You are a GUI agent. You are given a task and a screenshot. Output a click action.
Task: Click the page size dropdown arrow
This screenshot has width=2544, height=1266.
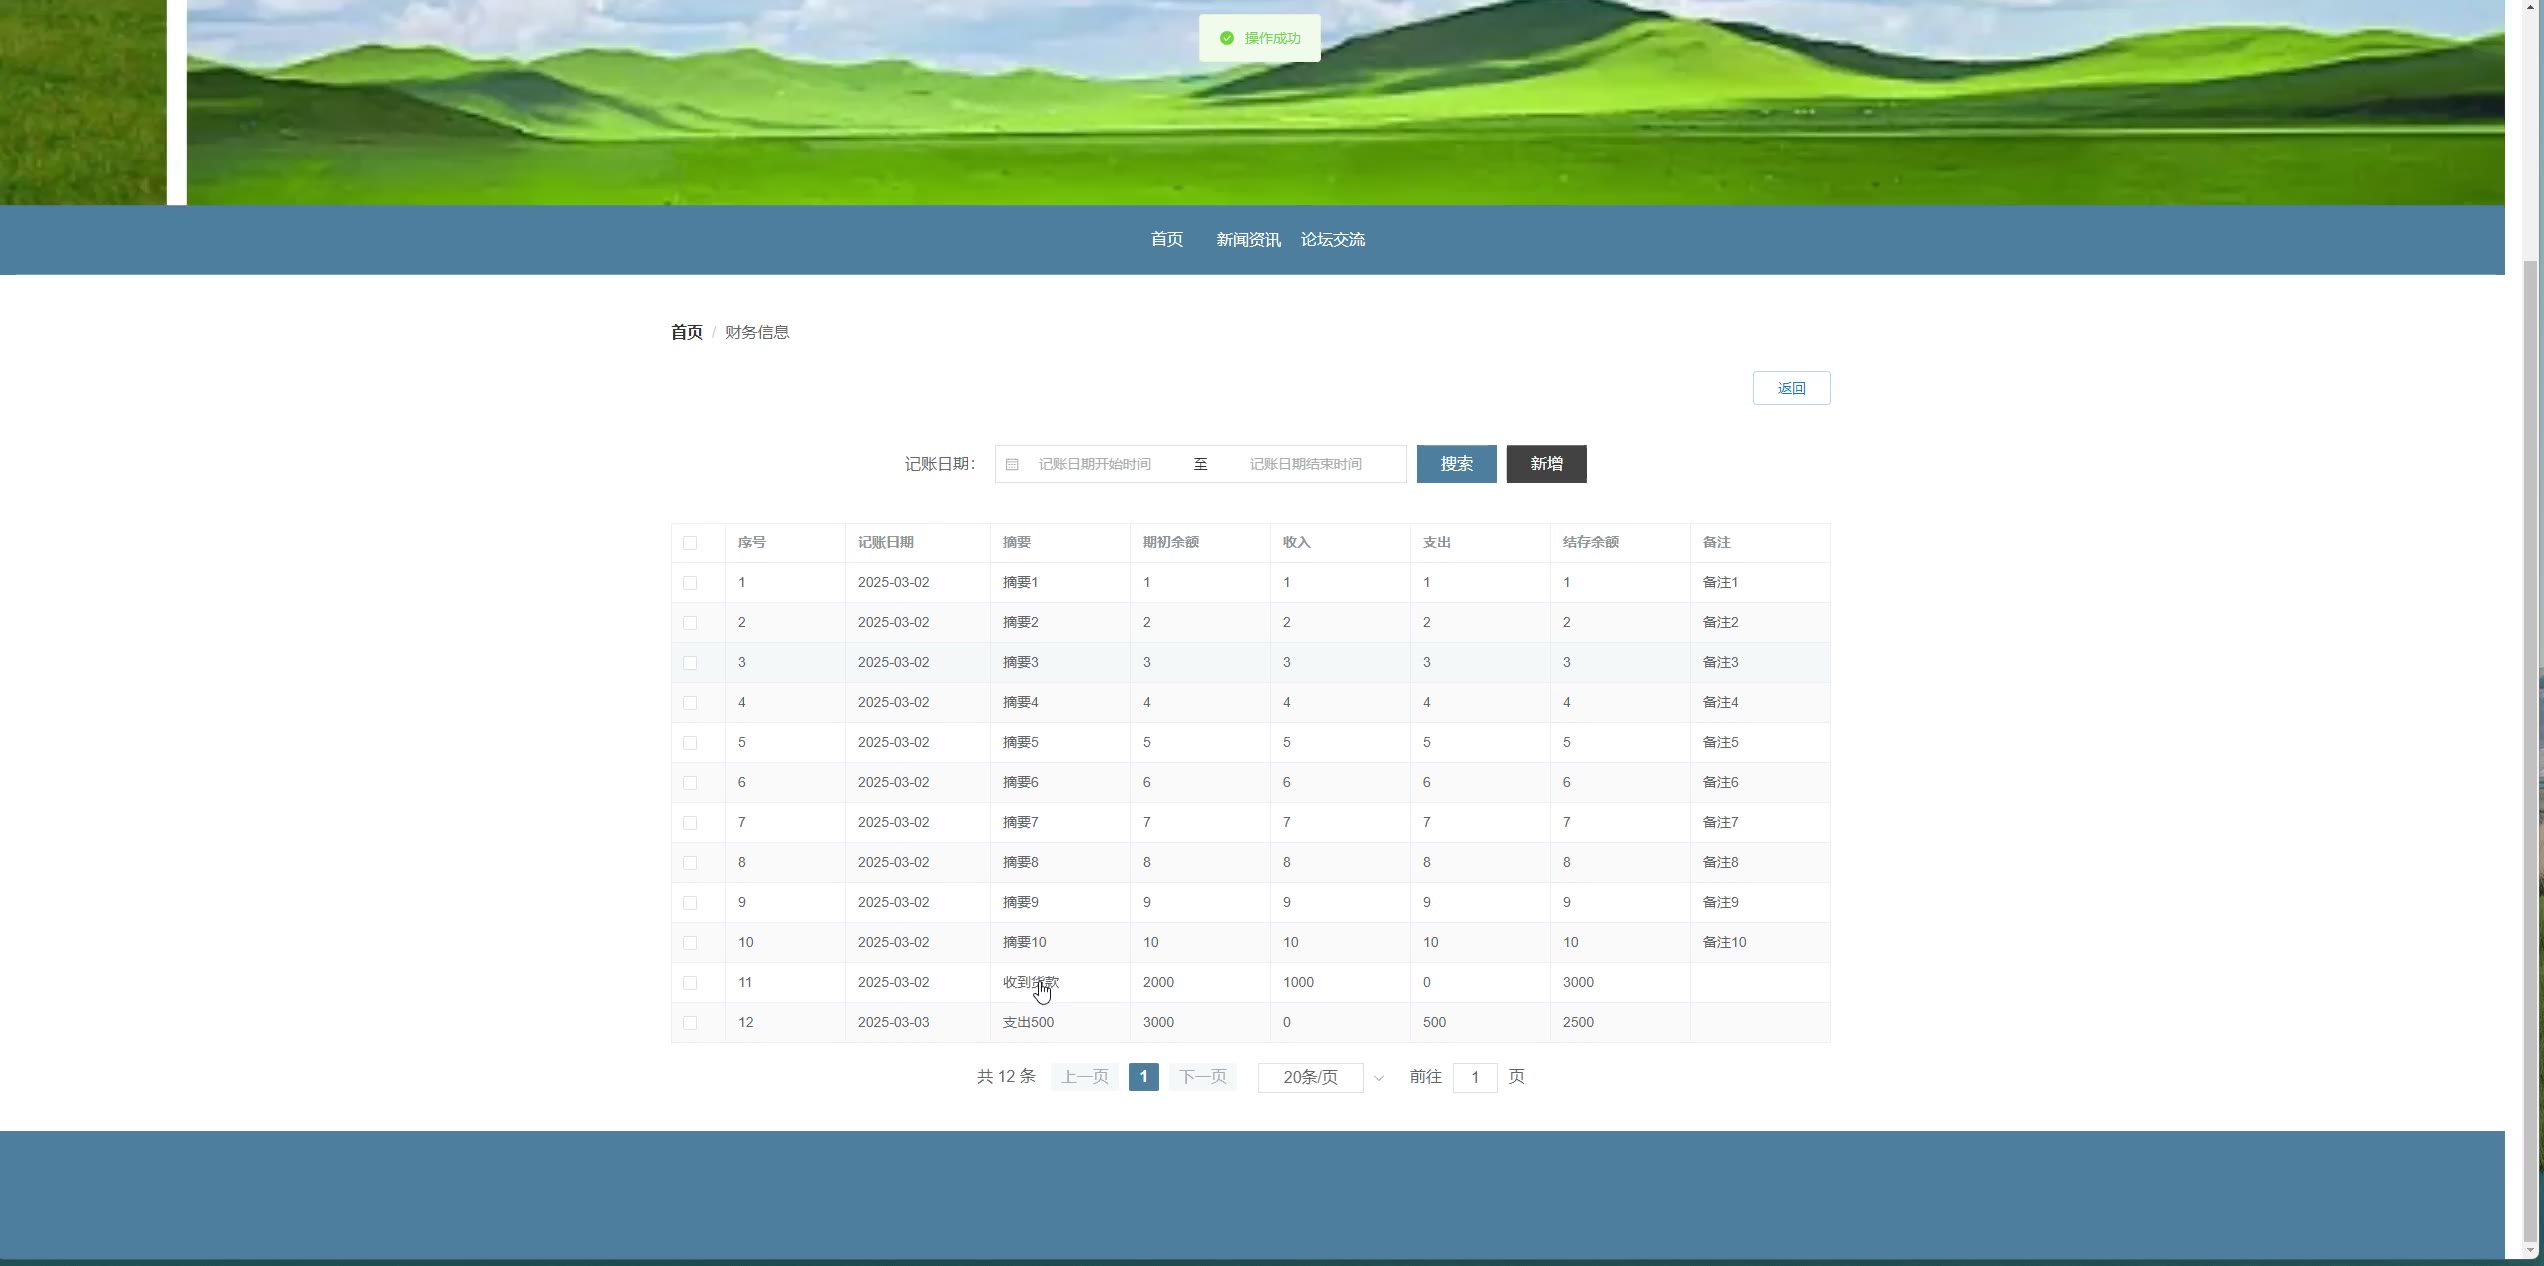pos(1379,1078)
